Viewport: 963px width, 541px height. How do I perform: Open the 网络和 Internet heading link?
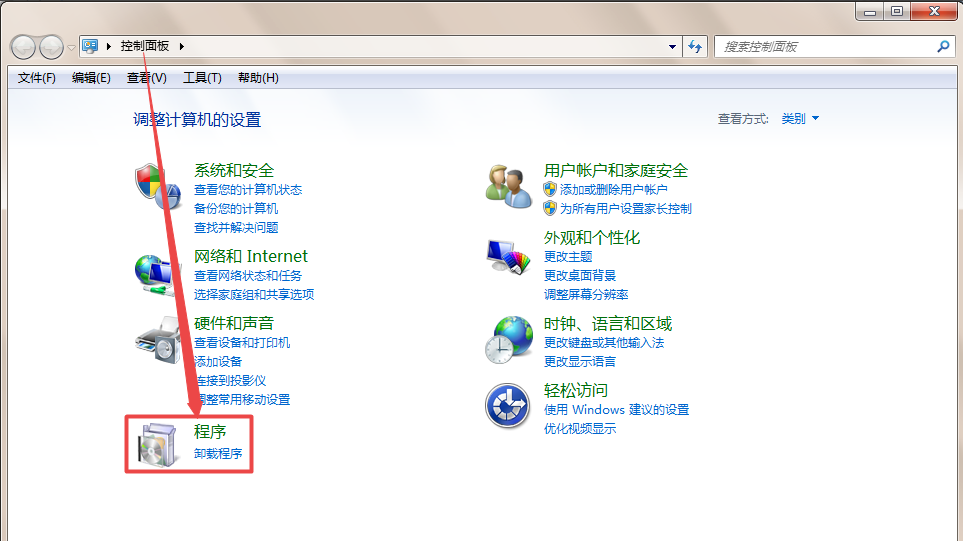point(251,256)
